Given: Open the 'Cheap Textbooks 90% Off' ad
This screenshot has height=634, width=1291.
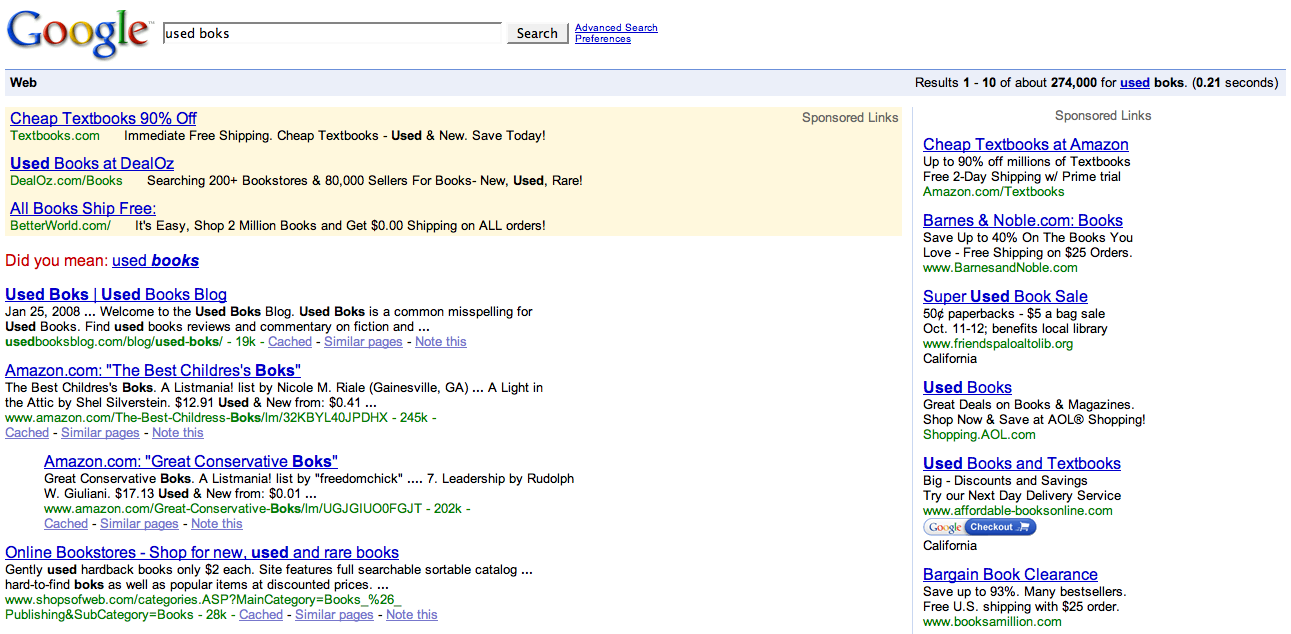Looking at the screenshot, I should click(x=103, y=118).
